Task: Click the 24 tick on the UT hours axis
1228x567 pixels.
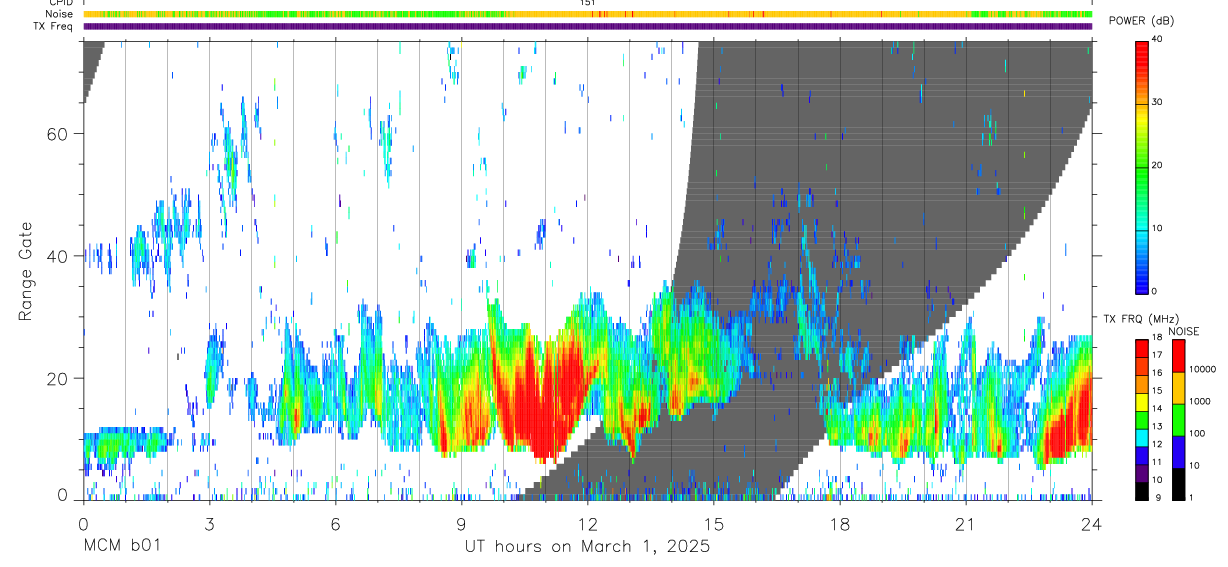Action: tap(1091, 523)
